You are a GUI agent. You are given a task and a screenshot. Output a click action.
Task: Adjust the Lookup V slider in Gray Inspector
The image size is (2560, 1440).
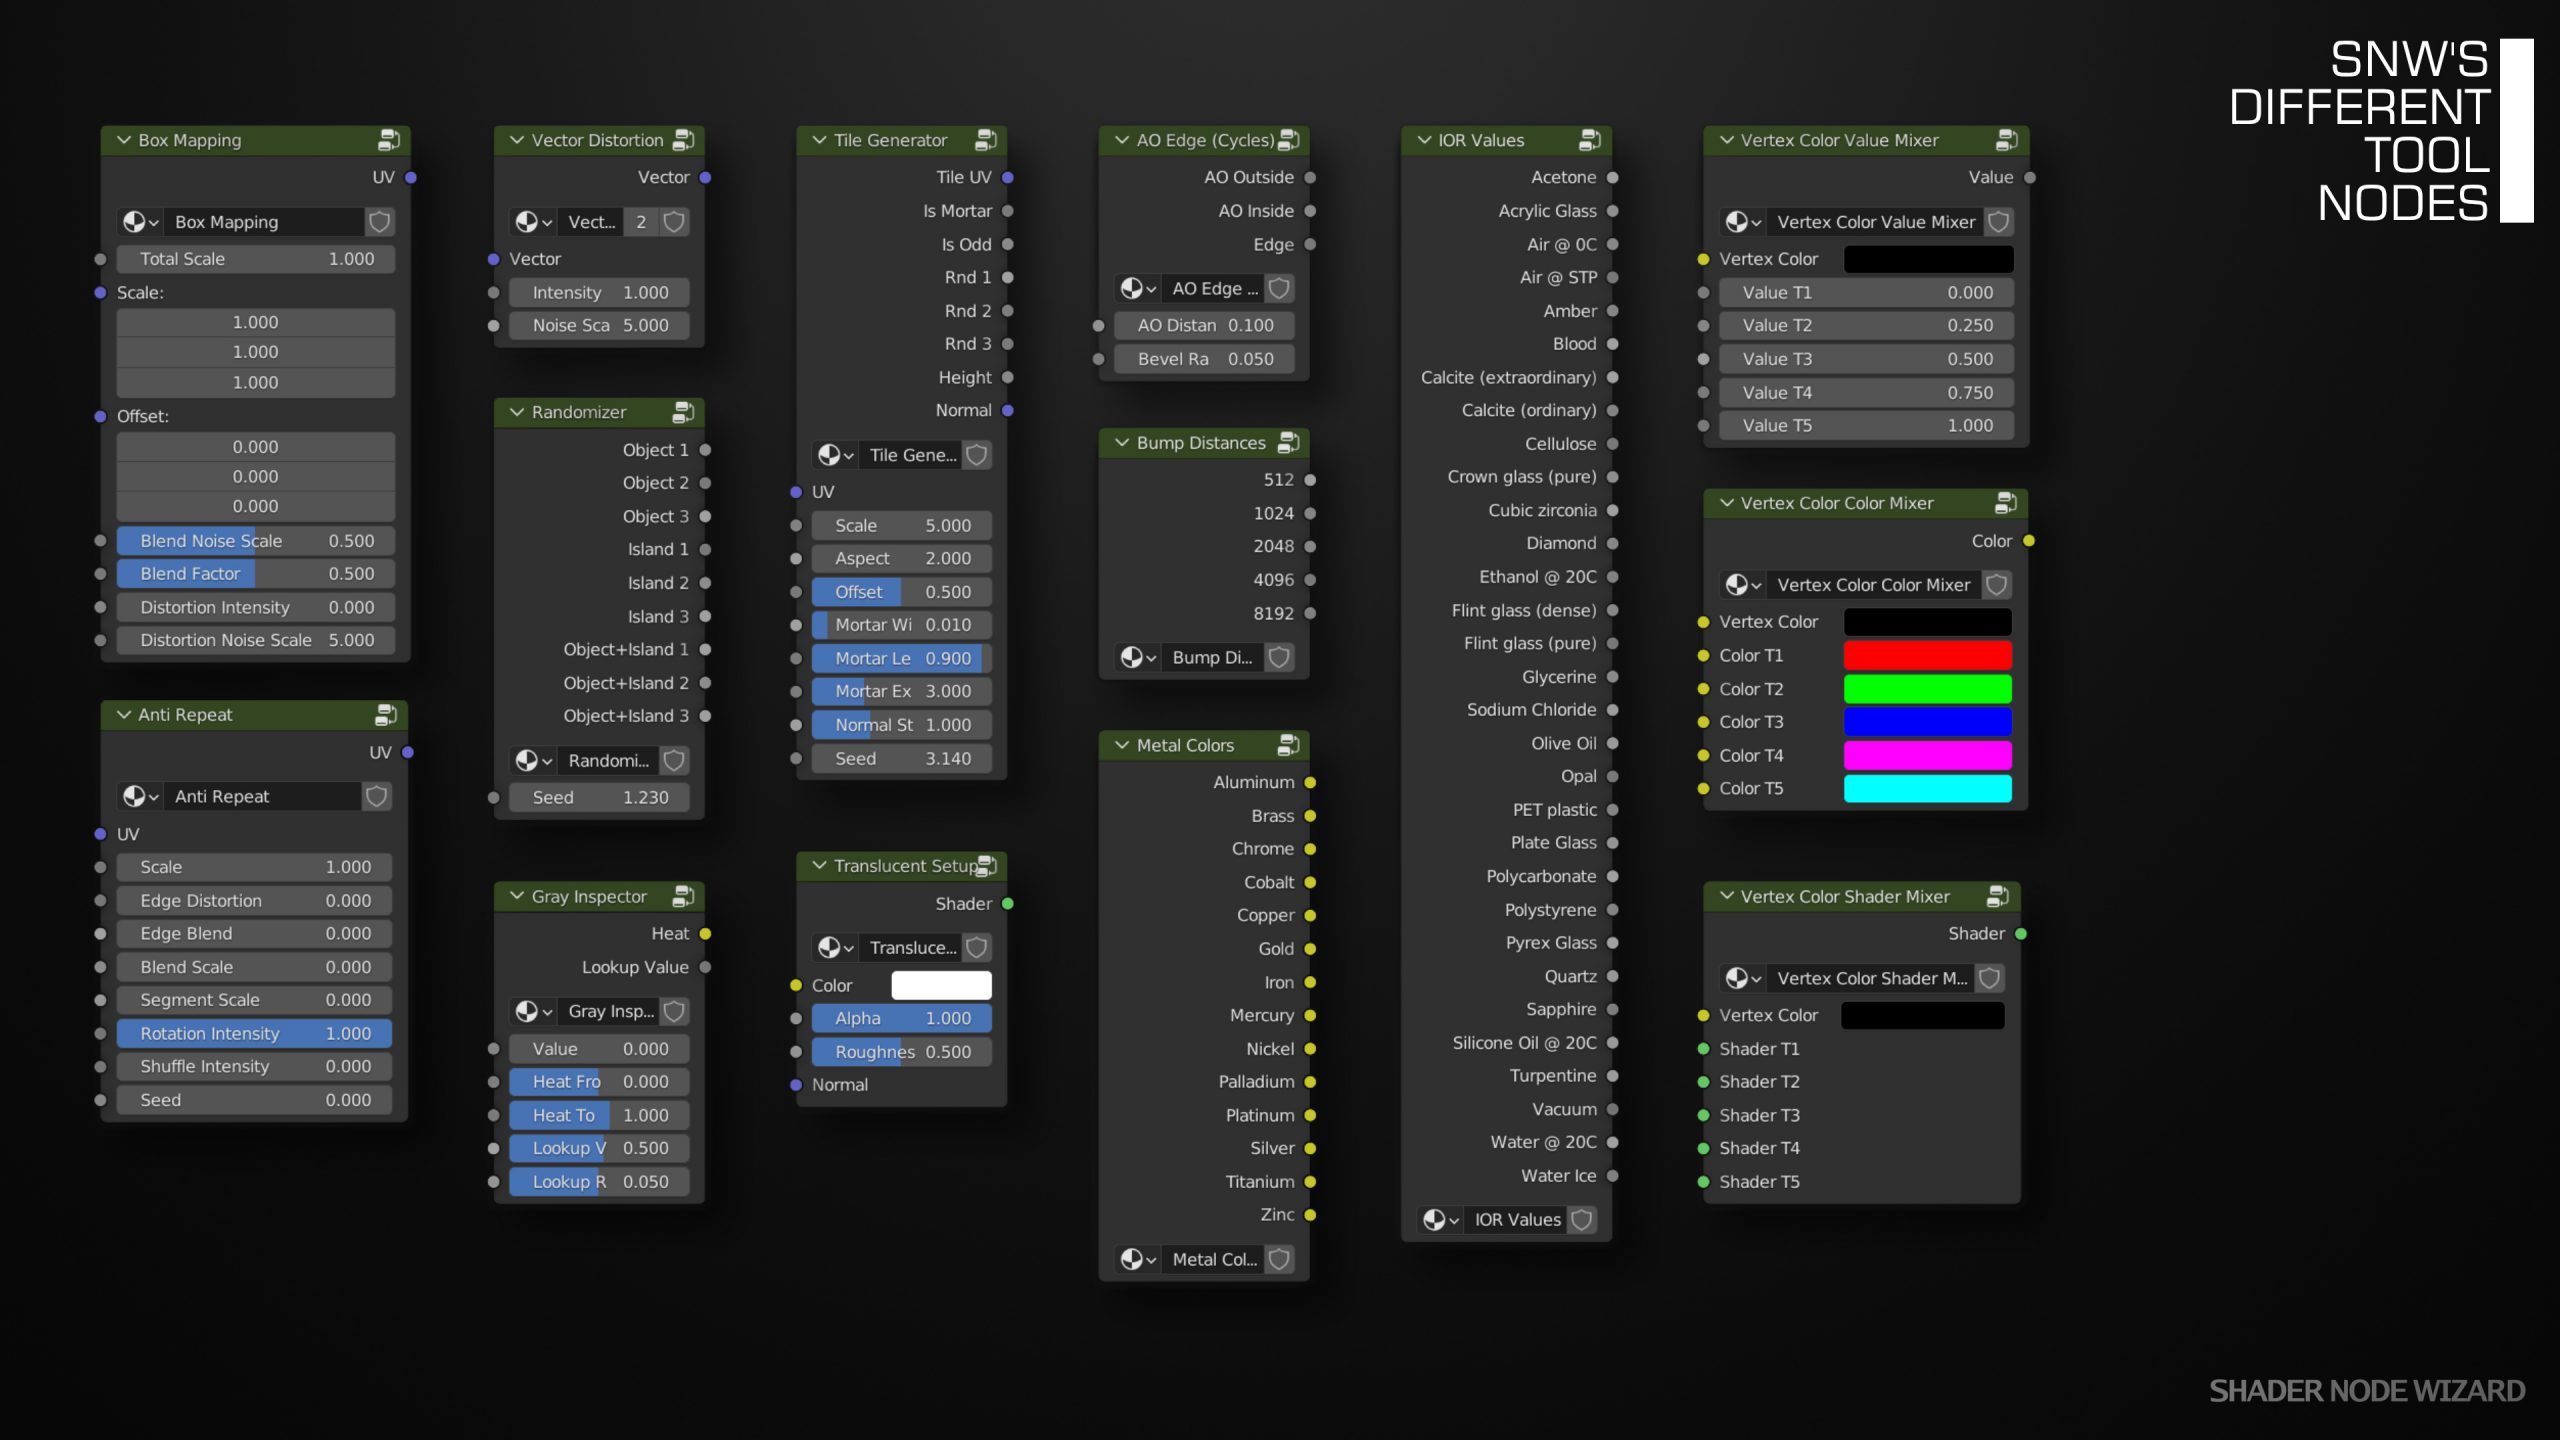click(599, 1149)
